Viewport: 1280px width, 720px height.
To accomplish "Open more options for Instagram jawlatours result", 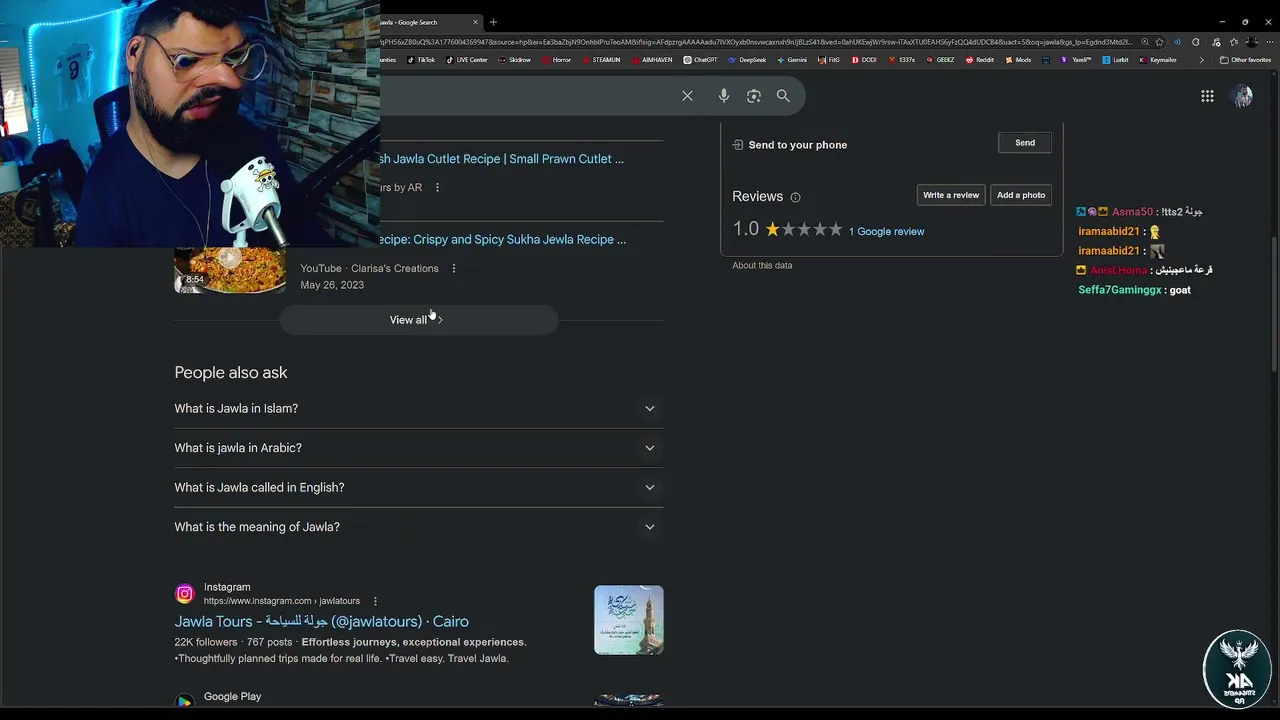I will [x=375, y=601].
